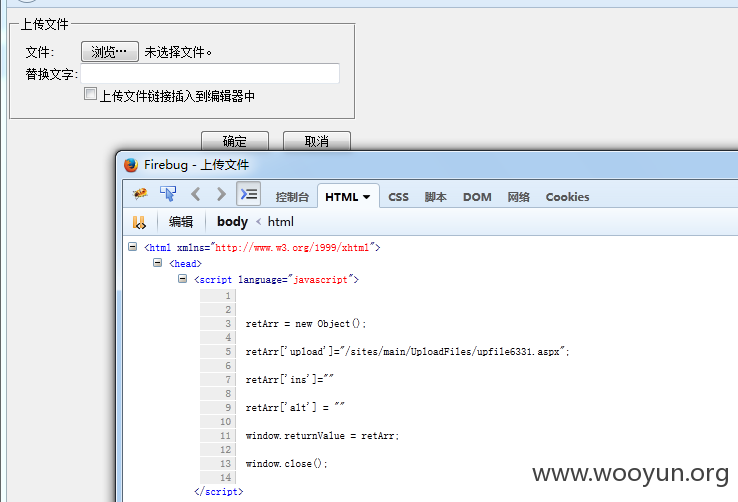Open the 脚本 script tab

click(435, 197)
